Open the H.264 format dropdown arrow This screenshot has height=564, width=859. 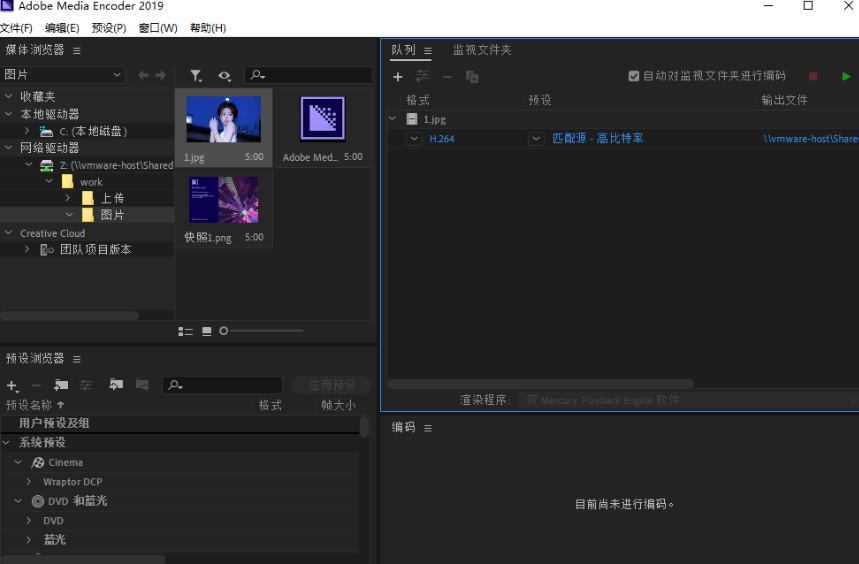point(414,139)
